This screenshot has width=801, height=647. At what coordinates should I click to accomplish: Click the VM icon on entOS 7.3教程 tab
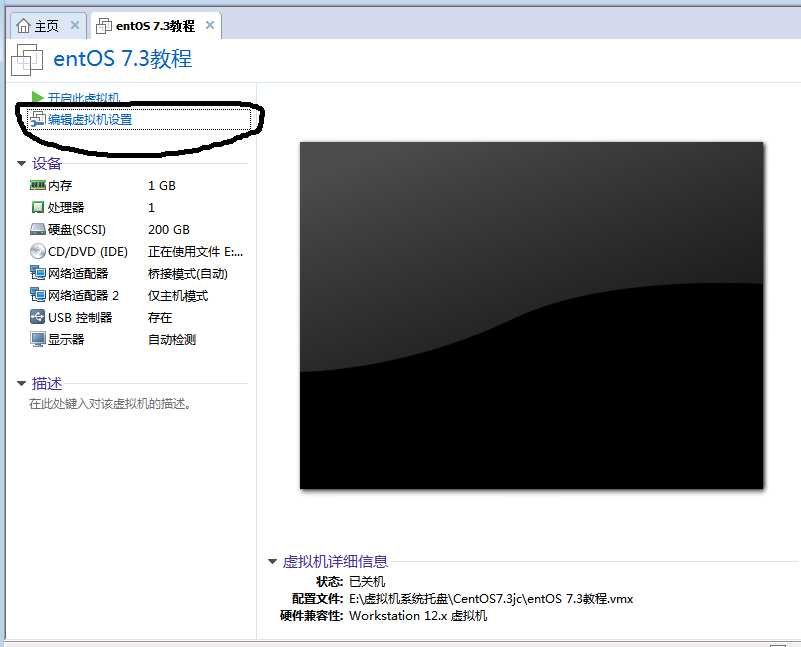pyautogui.click(x=104, y=26)
